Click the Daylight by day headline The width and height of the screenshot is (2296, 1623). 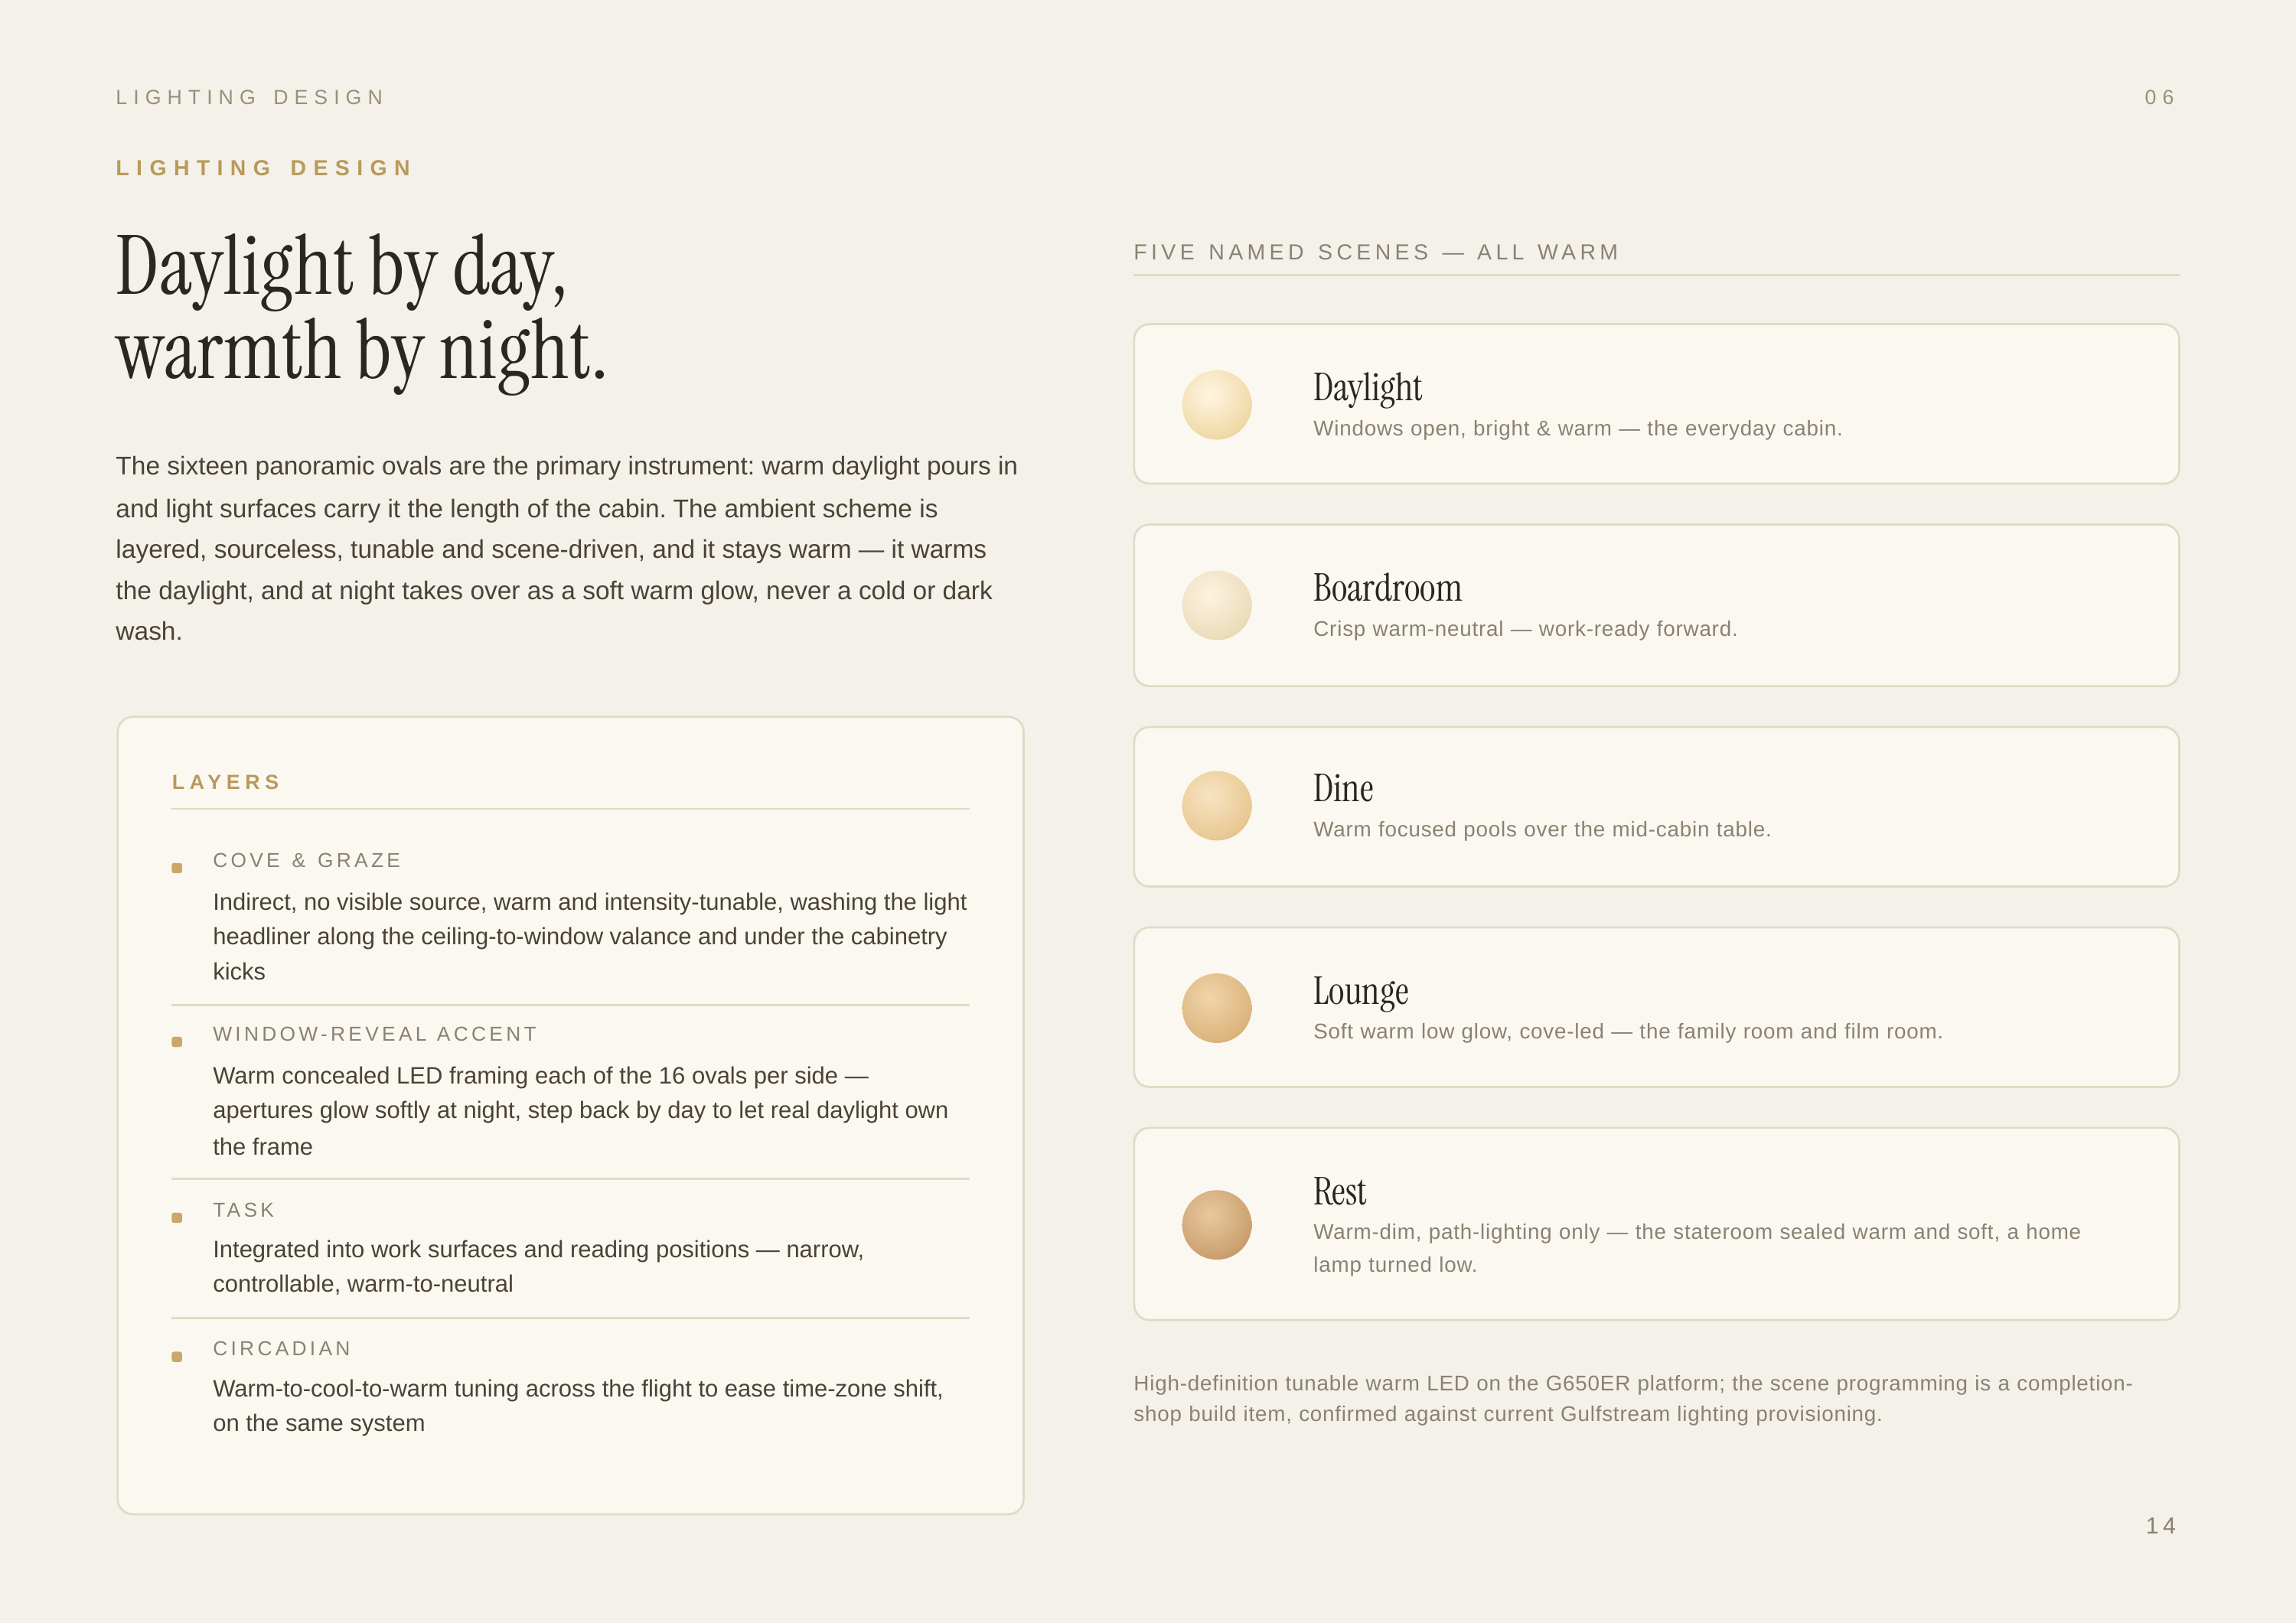tap(361, 308)
